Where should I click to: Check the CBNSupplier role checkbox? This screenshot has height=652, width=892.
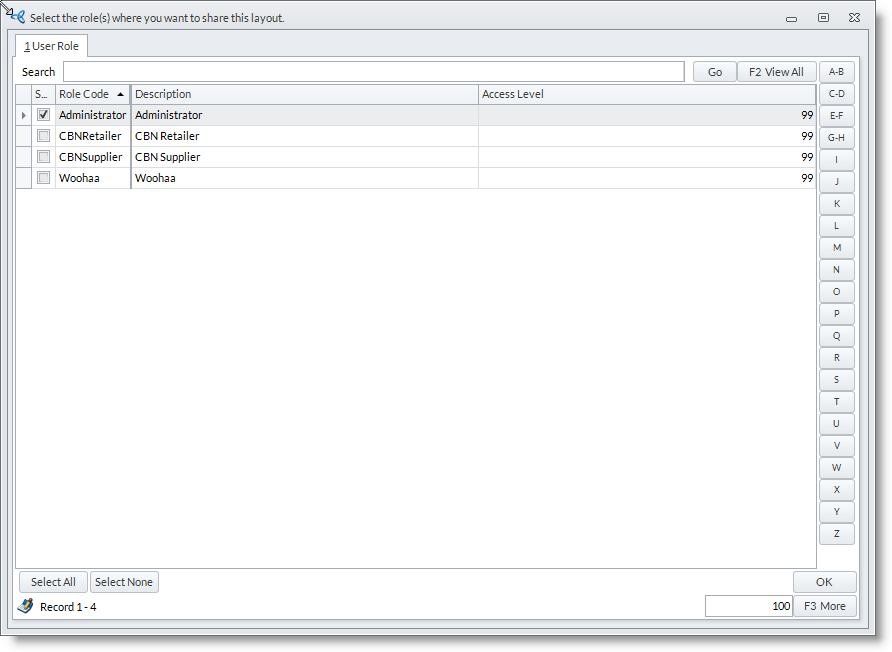point(43,156)
